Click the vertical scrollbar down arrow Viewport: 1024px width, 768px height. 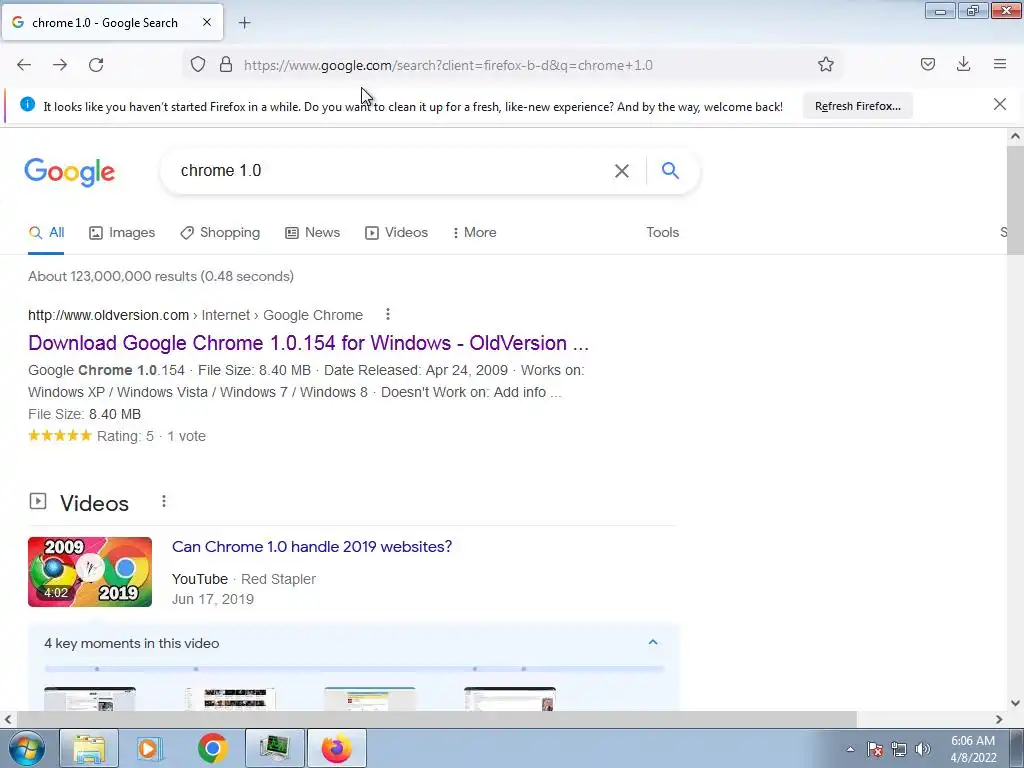pos(1015,703)
